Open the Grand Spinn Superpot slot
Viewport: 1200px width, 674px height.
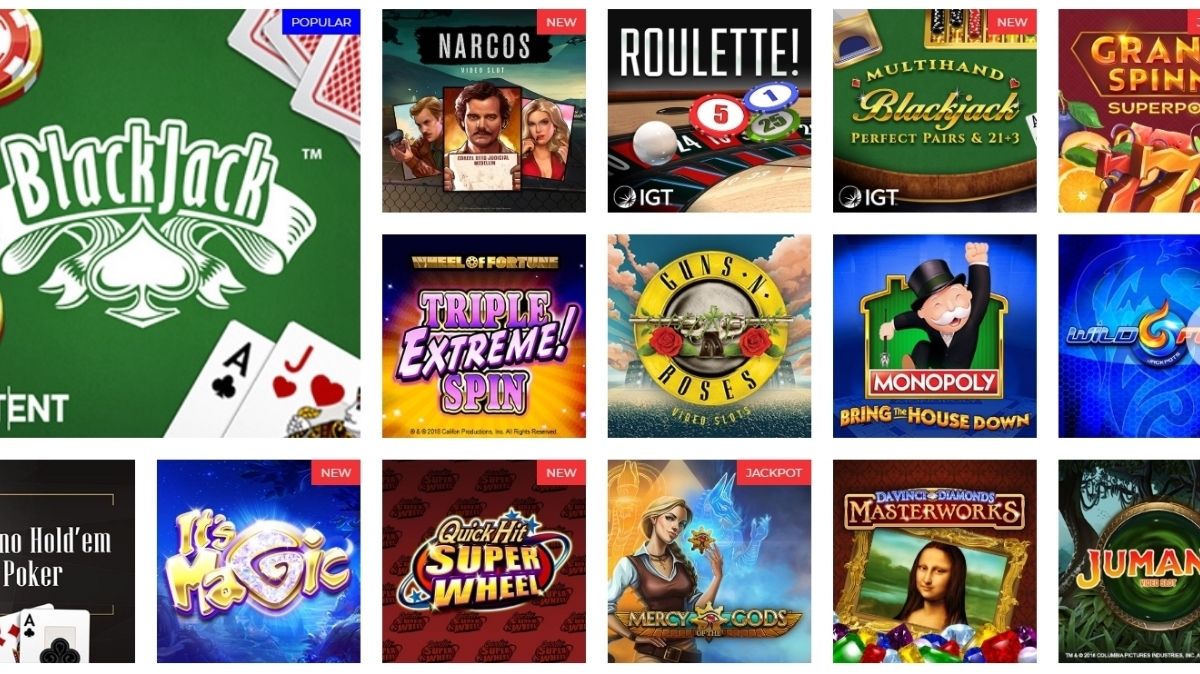(1129, 111)
